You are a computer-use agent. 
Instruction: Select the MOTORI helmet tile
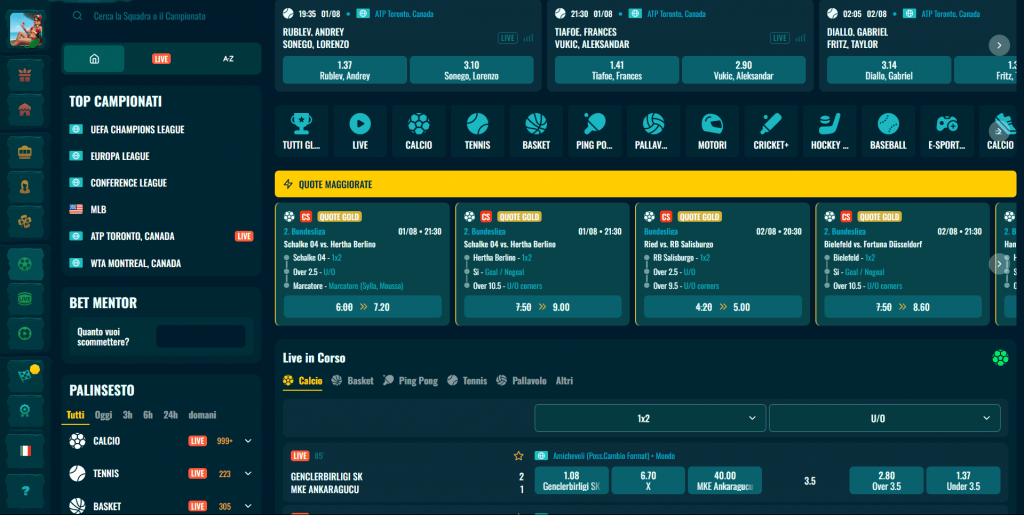tap(712, 131)
